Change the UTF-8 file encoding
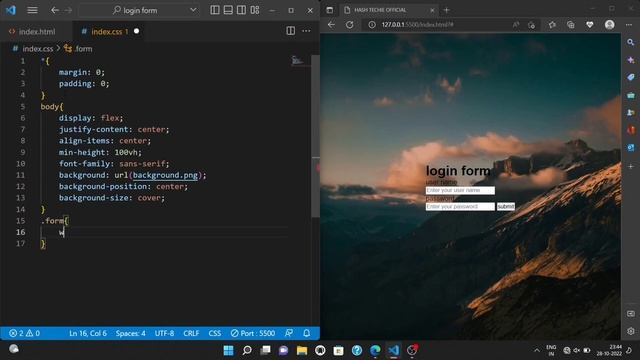The height and width of the screenshot is (360, 640). click(164, 333)
